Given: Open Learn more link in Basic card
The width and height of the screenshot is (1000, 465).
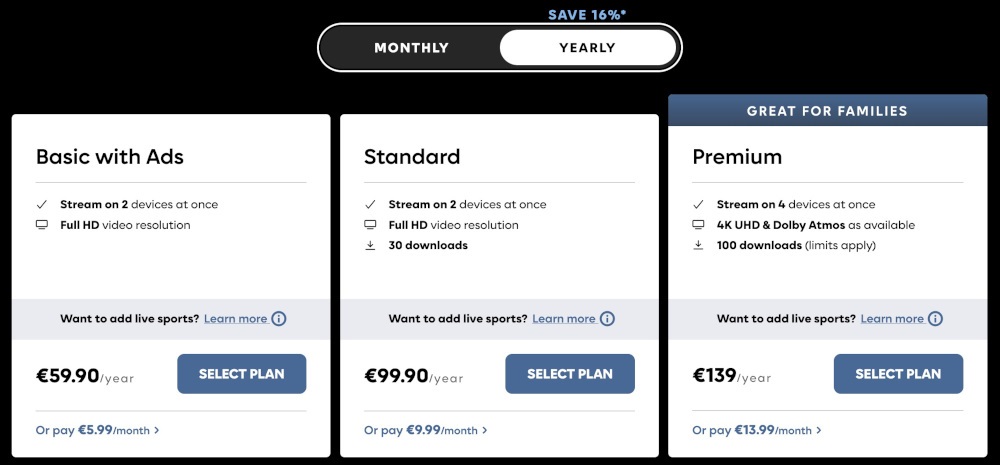Looking at the screenshot, I should tap(235, 319).
